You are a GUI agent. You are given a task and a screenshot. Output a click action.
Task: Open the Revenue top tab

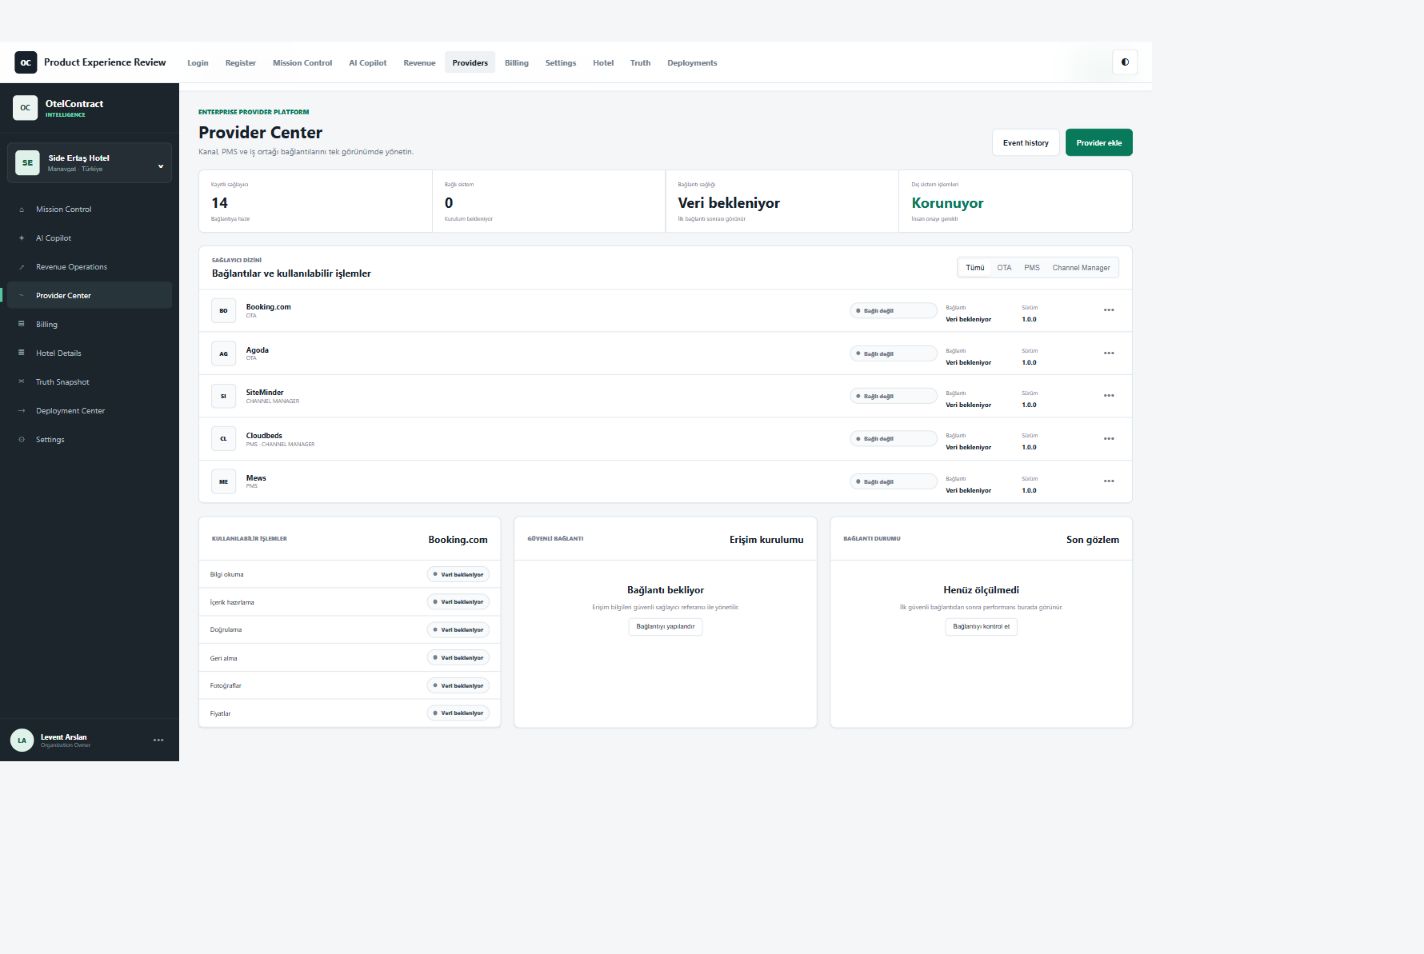point(419,63)
